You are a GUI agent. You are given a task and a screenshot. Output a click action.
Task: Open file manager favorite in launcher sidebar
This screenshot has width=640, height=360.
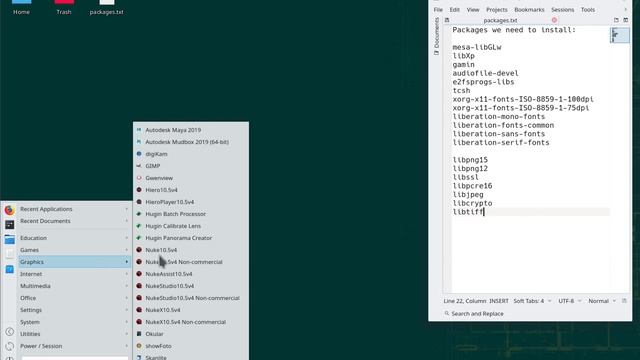[x=9, y=240]
